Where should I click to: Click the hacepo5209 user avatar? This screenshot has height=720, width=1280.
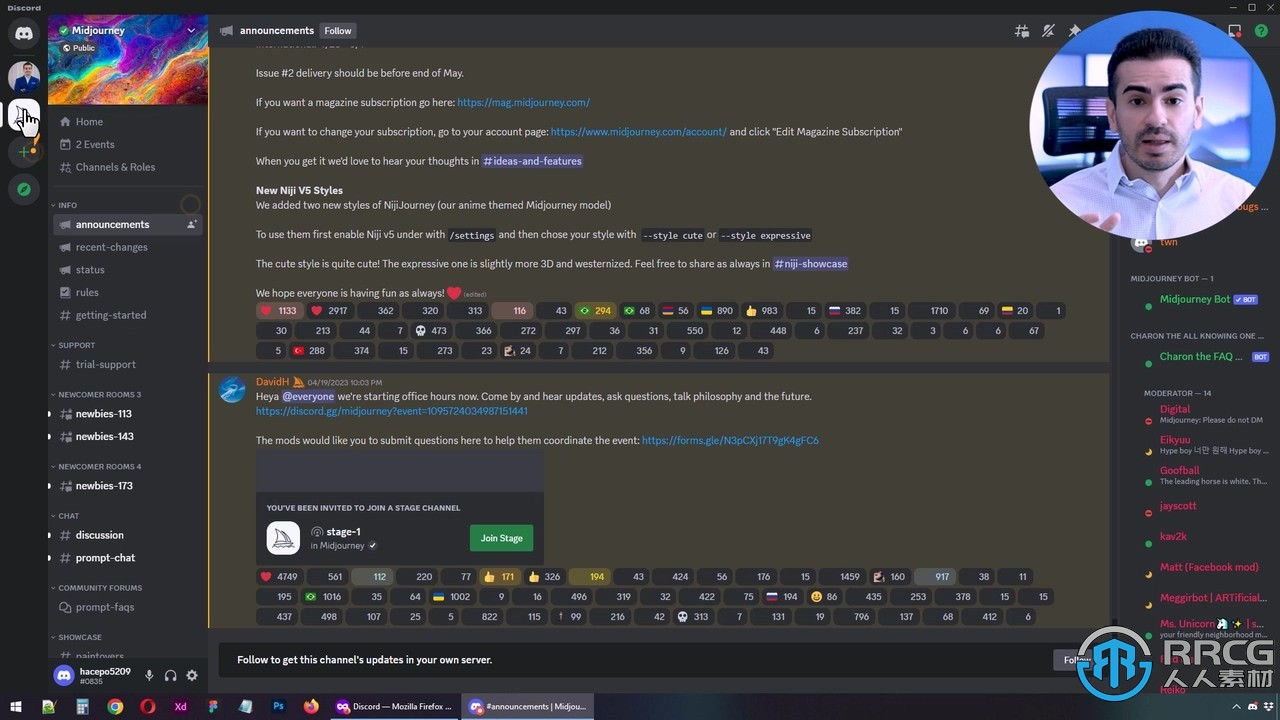pyautogui.click(x=64, y=676)
